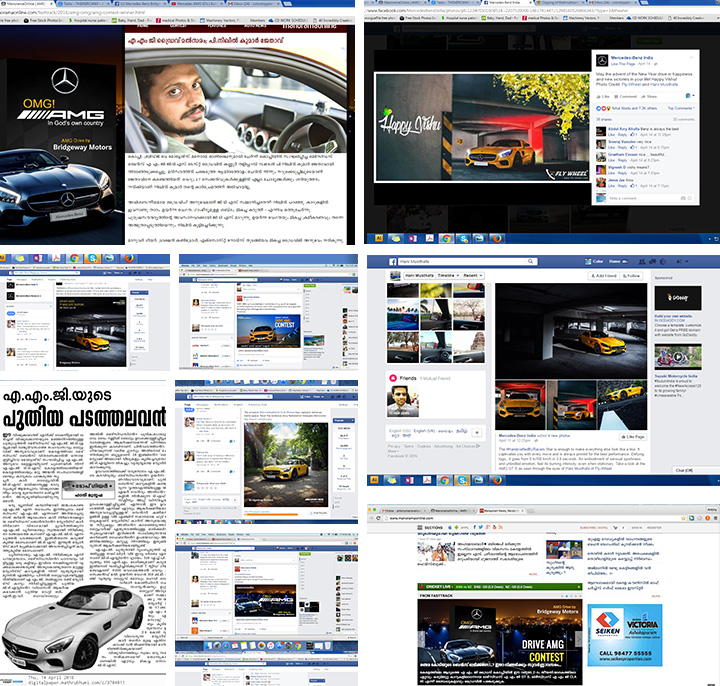Screen dimensions: 720x686
Task: Click Facebook icon on manoramaonline bar
Action: 474,527
